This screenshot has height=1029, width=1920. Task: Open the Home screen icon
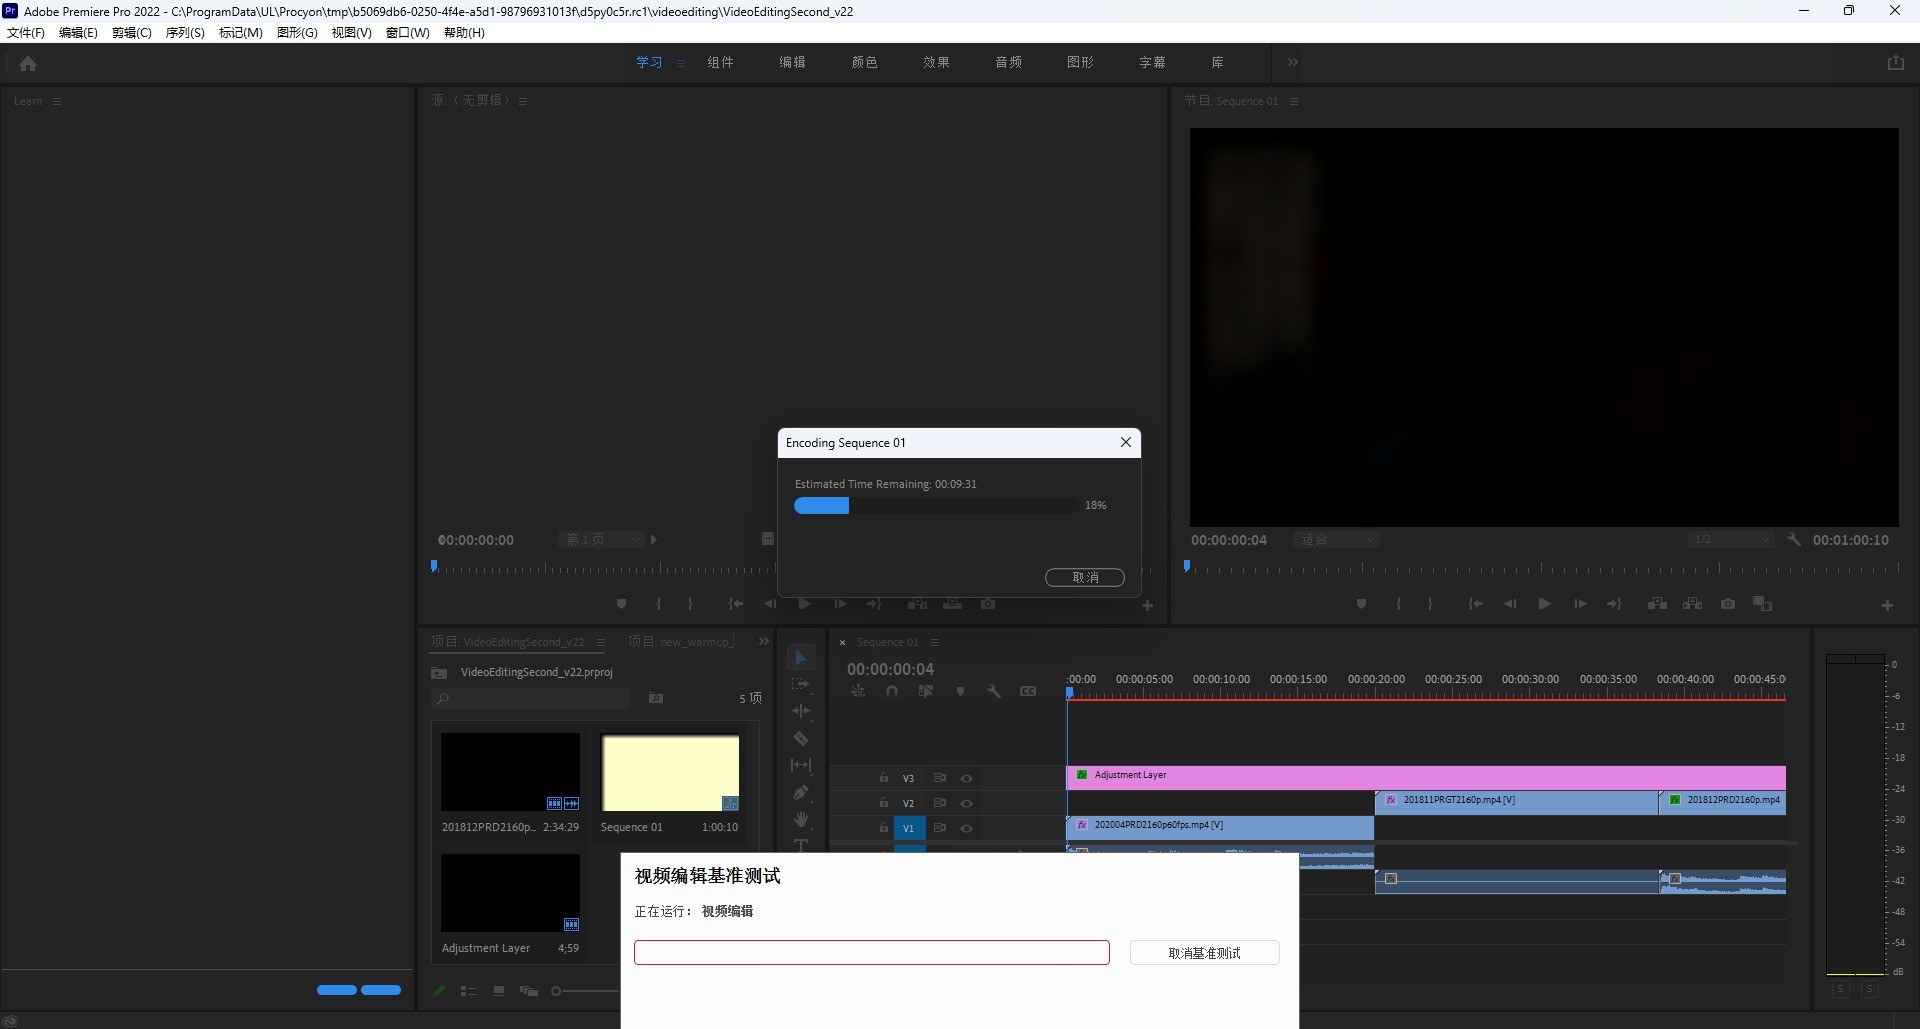[x=28, y=64]
